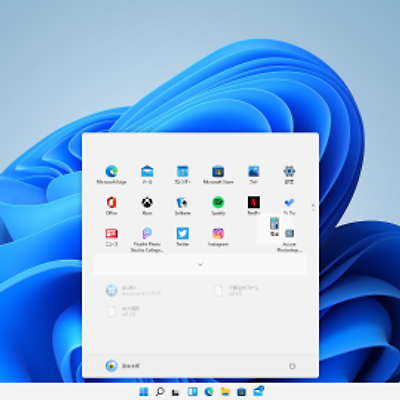Open the Calendar app tile
The width and height of the screenshot is (400, 400).
[183, 174]
